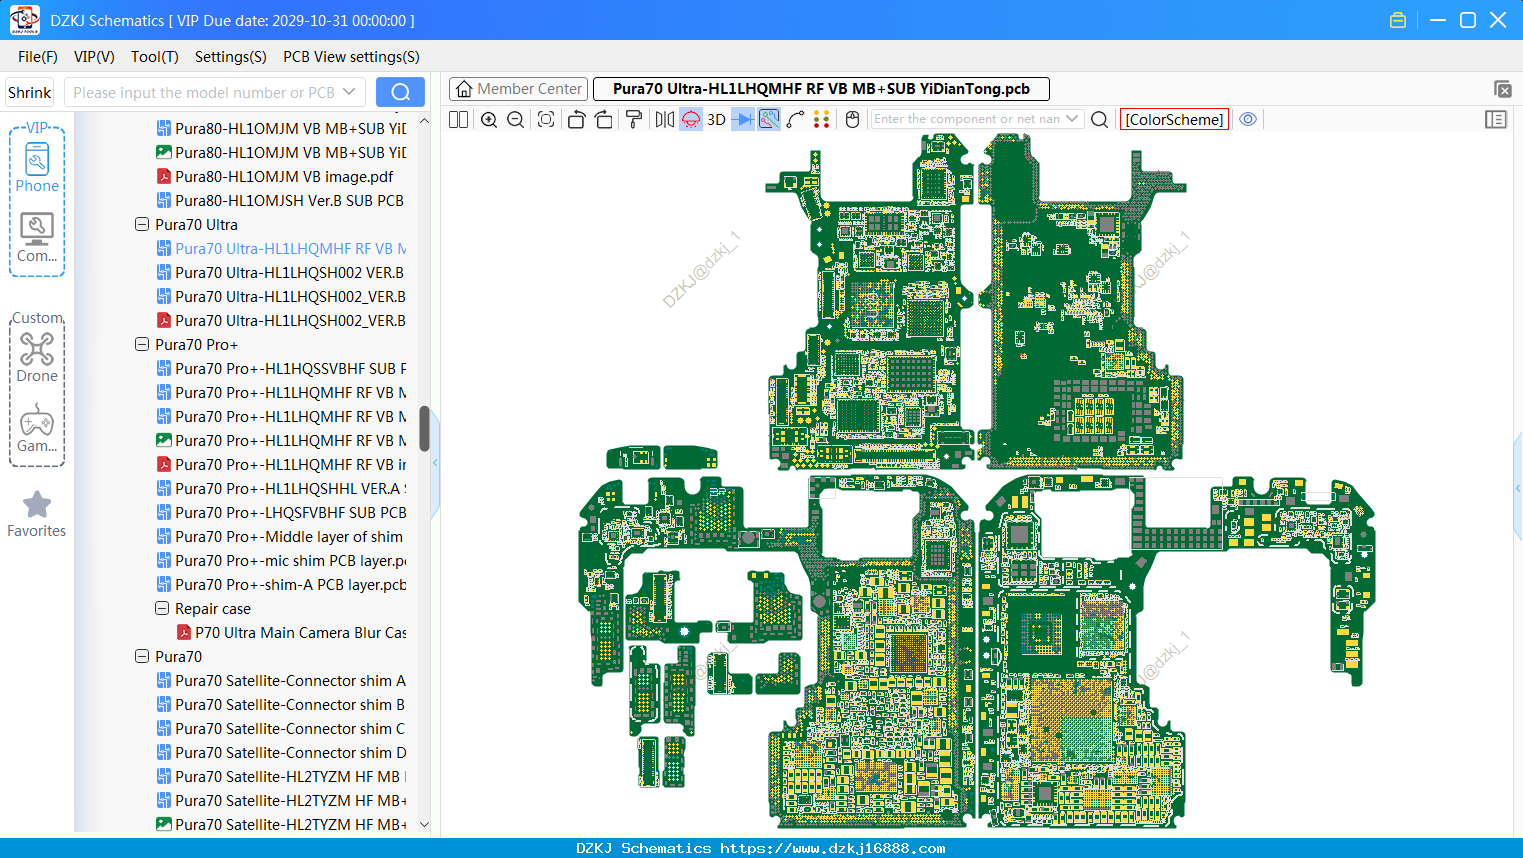Collapse the Pura70 tree node
This screenshot has height=858, width=1523.
(142, 657)
